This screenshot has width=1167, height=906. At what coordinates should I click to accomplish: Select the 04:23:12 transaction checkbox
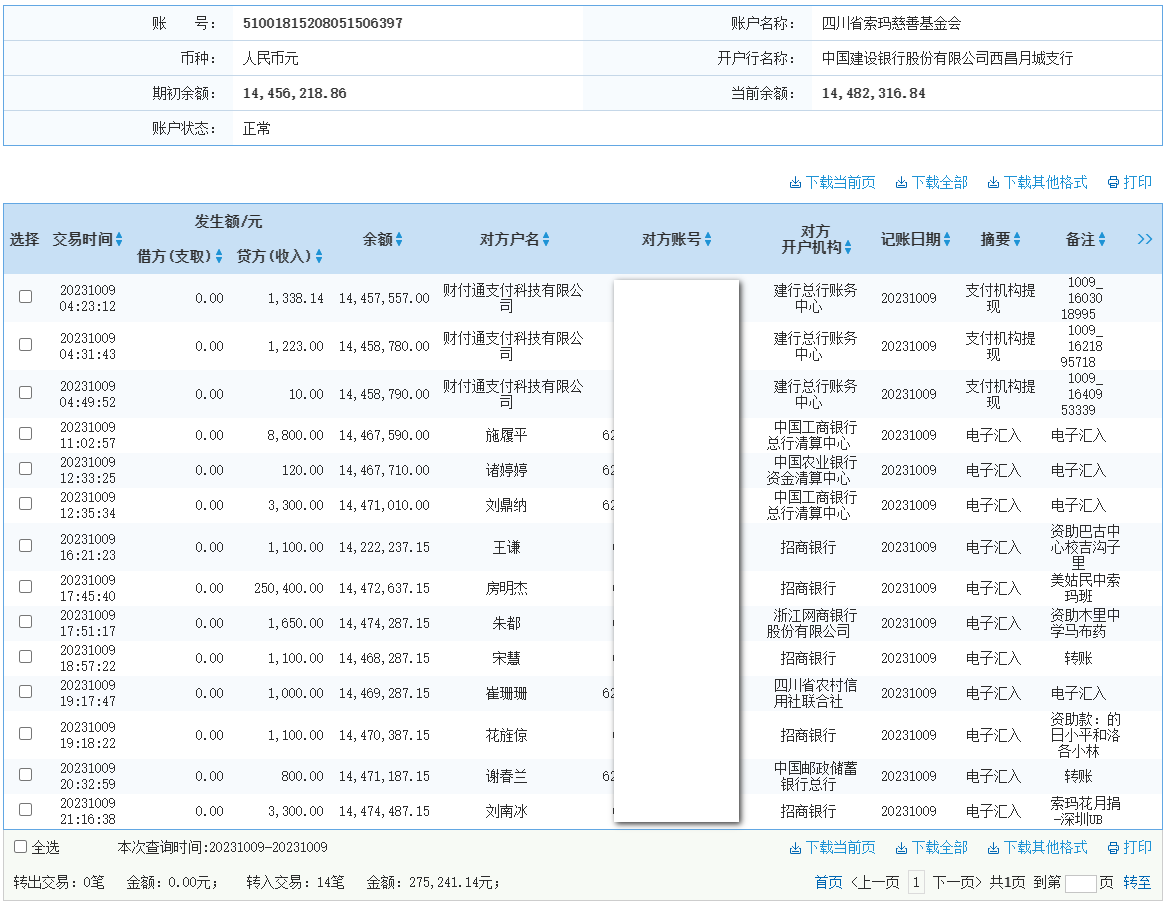[25, 296]
